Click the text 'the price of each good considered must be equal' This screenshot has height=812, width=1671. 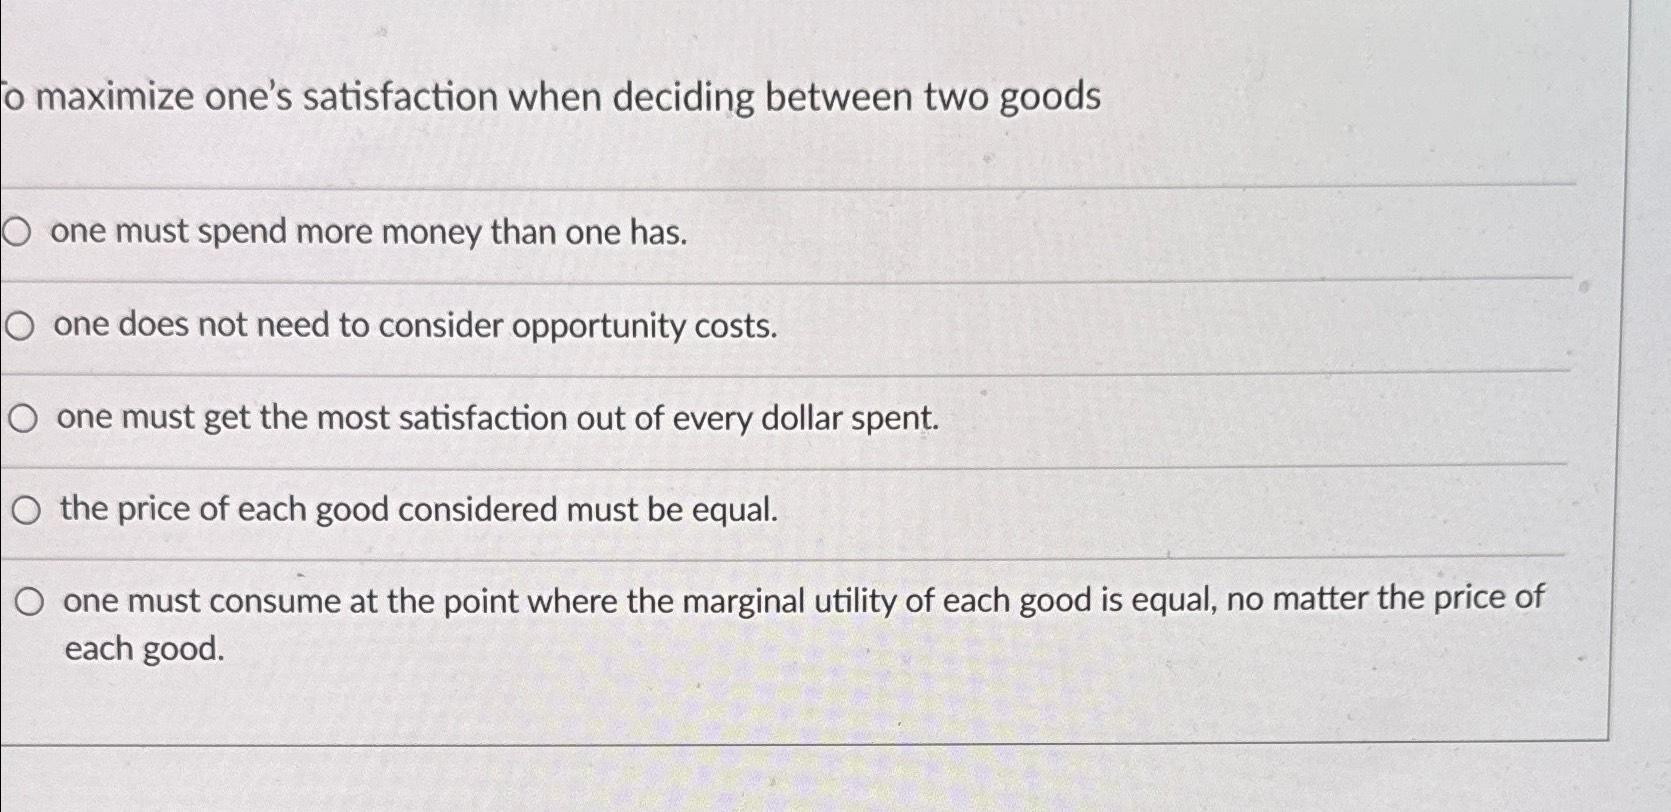coord(419,511)
